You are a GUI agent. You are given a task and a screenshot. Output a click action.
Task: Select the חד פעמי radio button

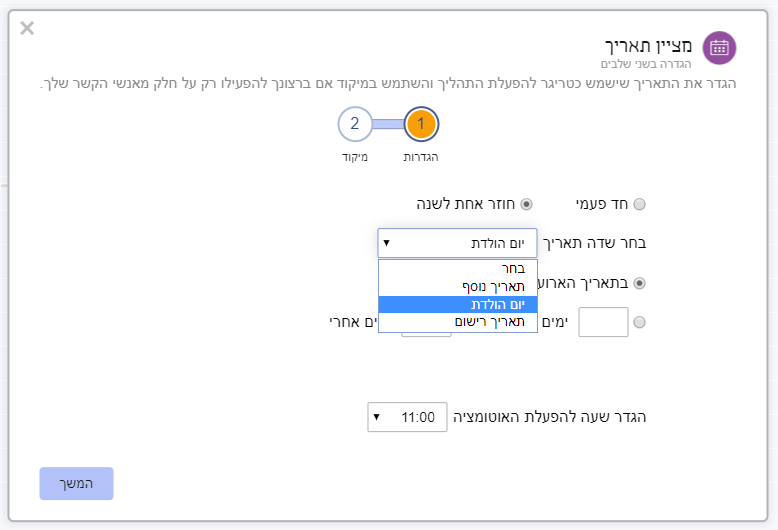coord(640,204)
